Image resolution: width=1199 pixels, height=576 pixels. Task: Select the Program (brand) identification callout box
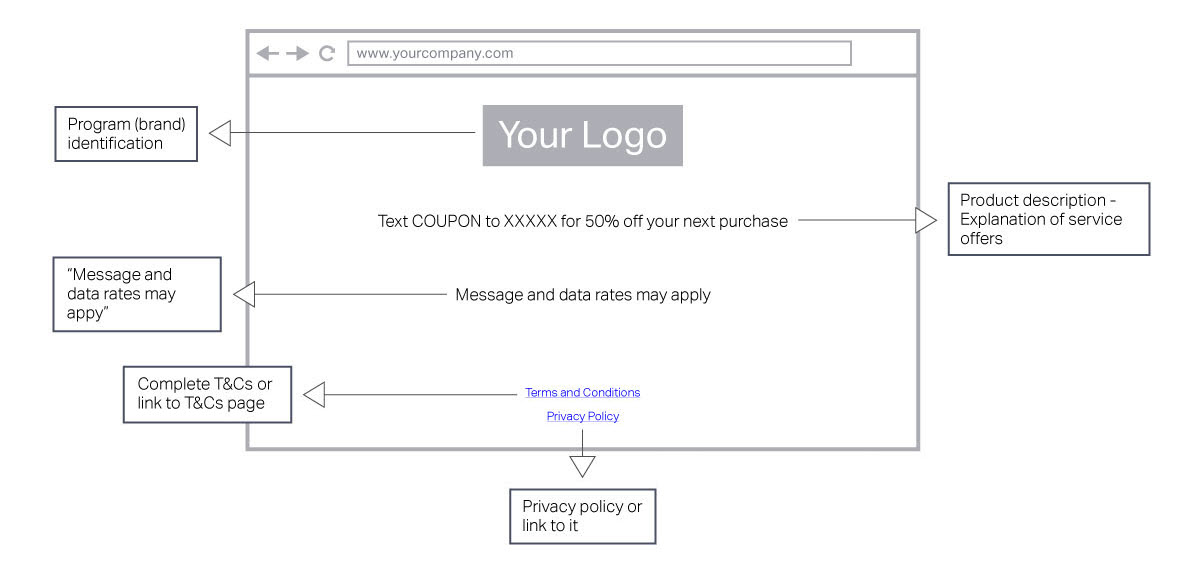pos(126,135)
